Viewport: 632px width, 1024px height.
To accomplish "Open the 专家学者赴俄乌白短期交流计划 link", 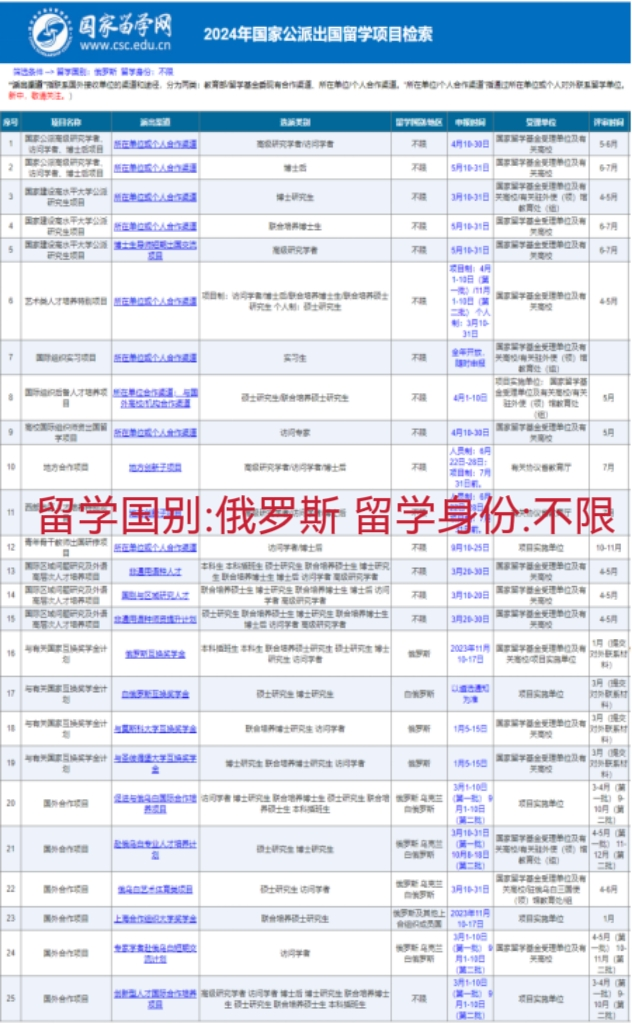I will 155,953.
